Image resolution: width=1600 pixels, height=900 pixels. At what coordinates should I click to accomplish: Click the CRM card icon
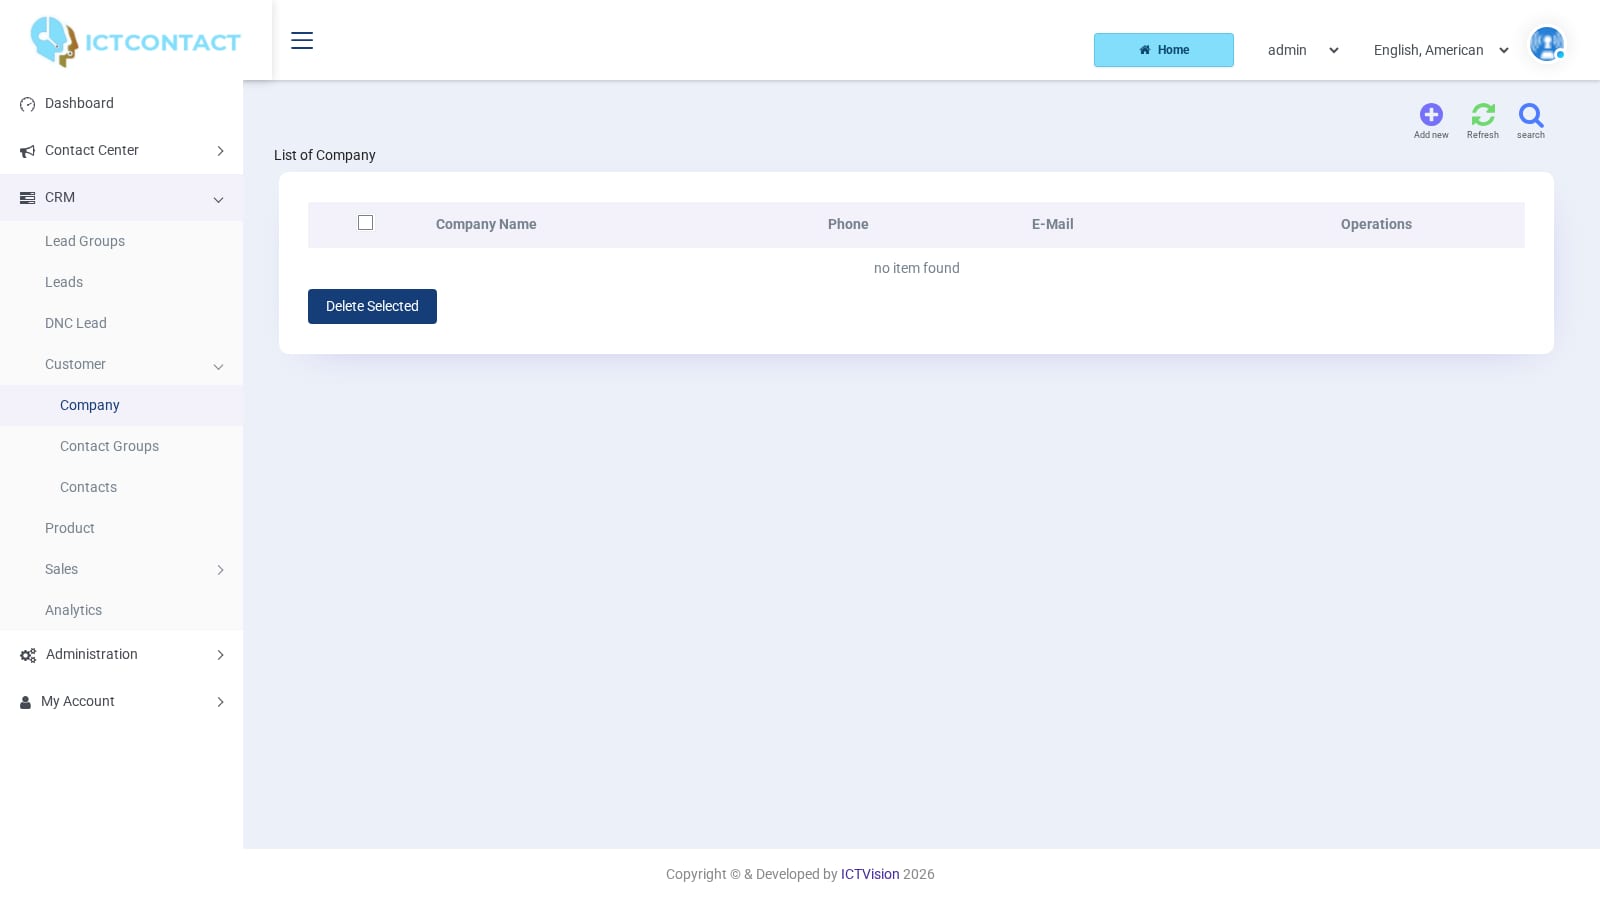[x=27, y=198]
